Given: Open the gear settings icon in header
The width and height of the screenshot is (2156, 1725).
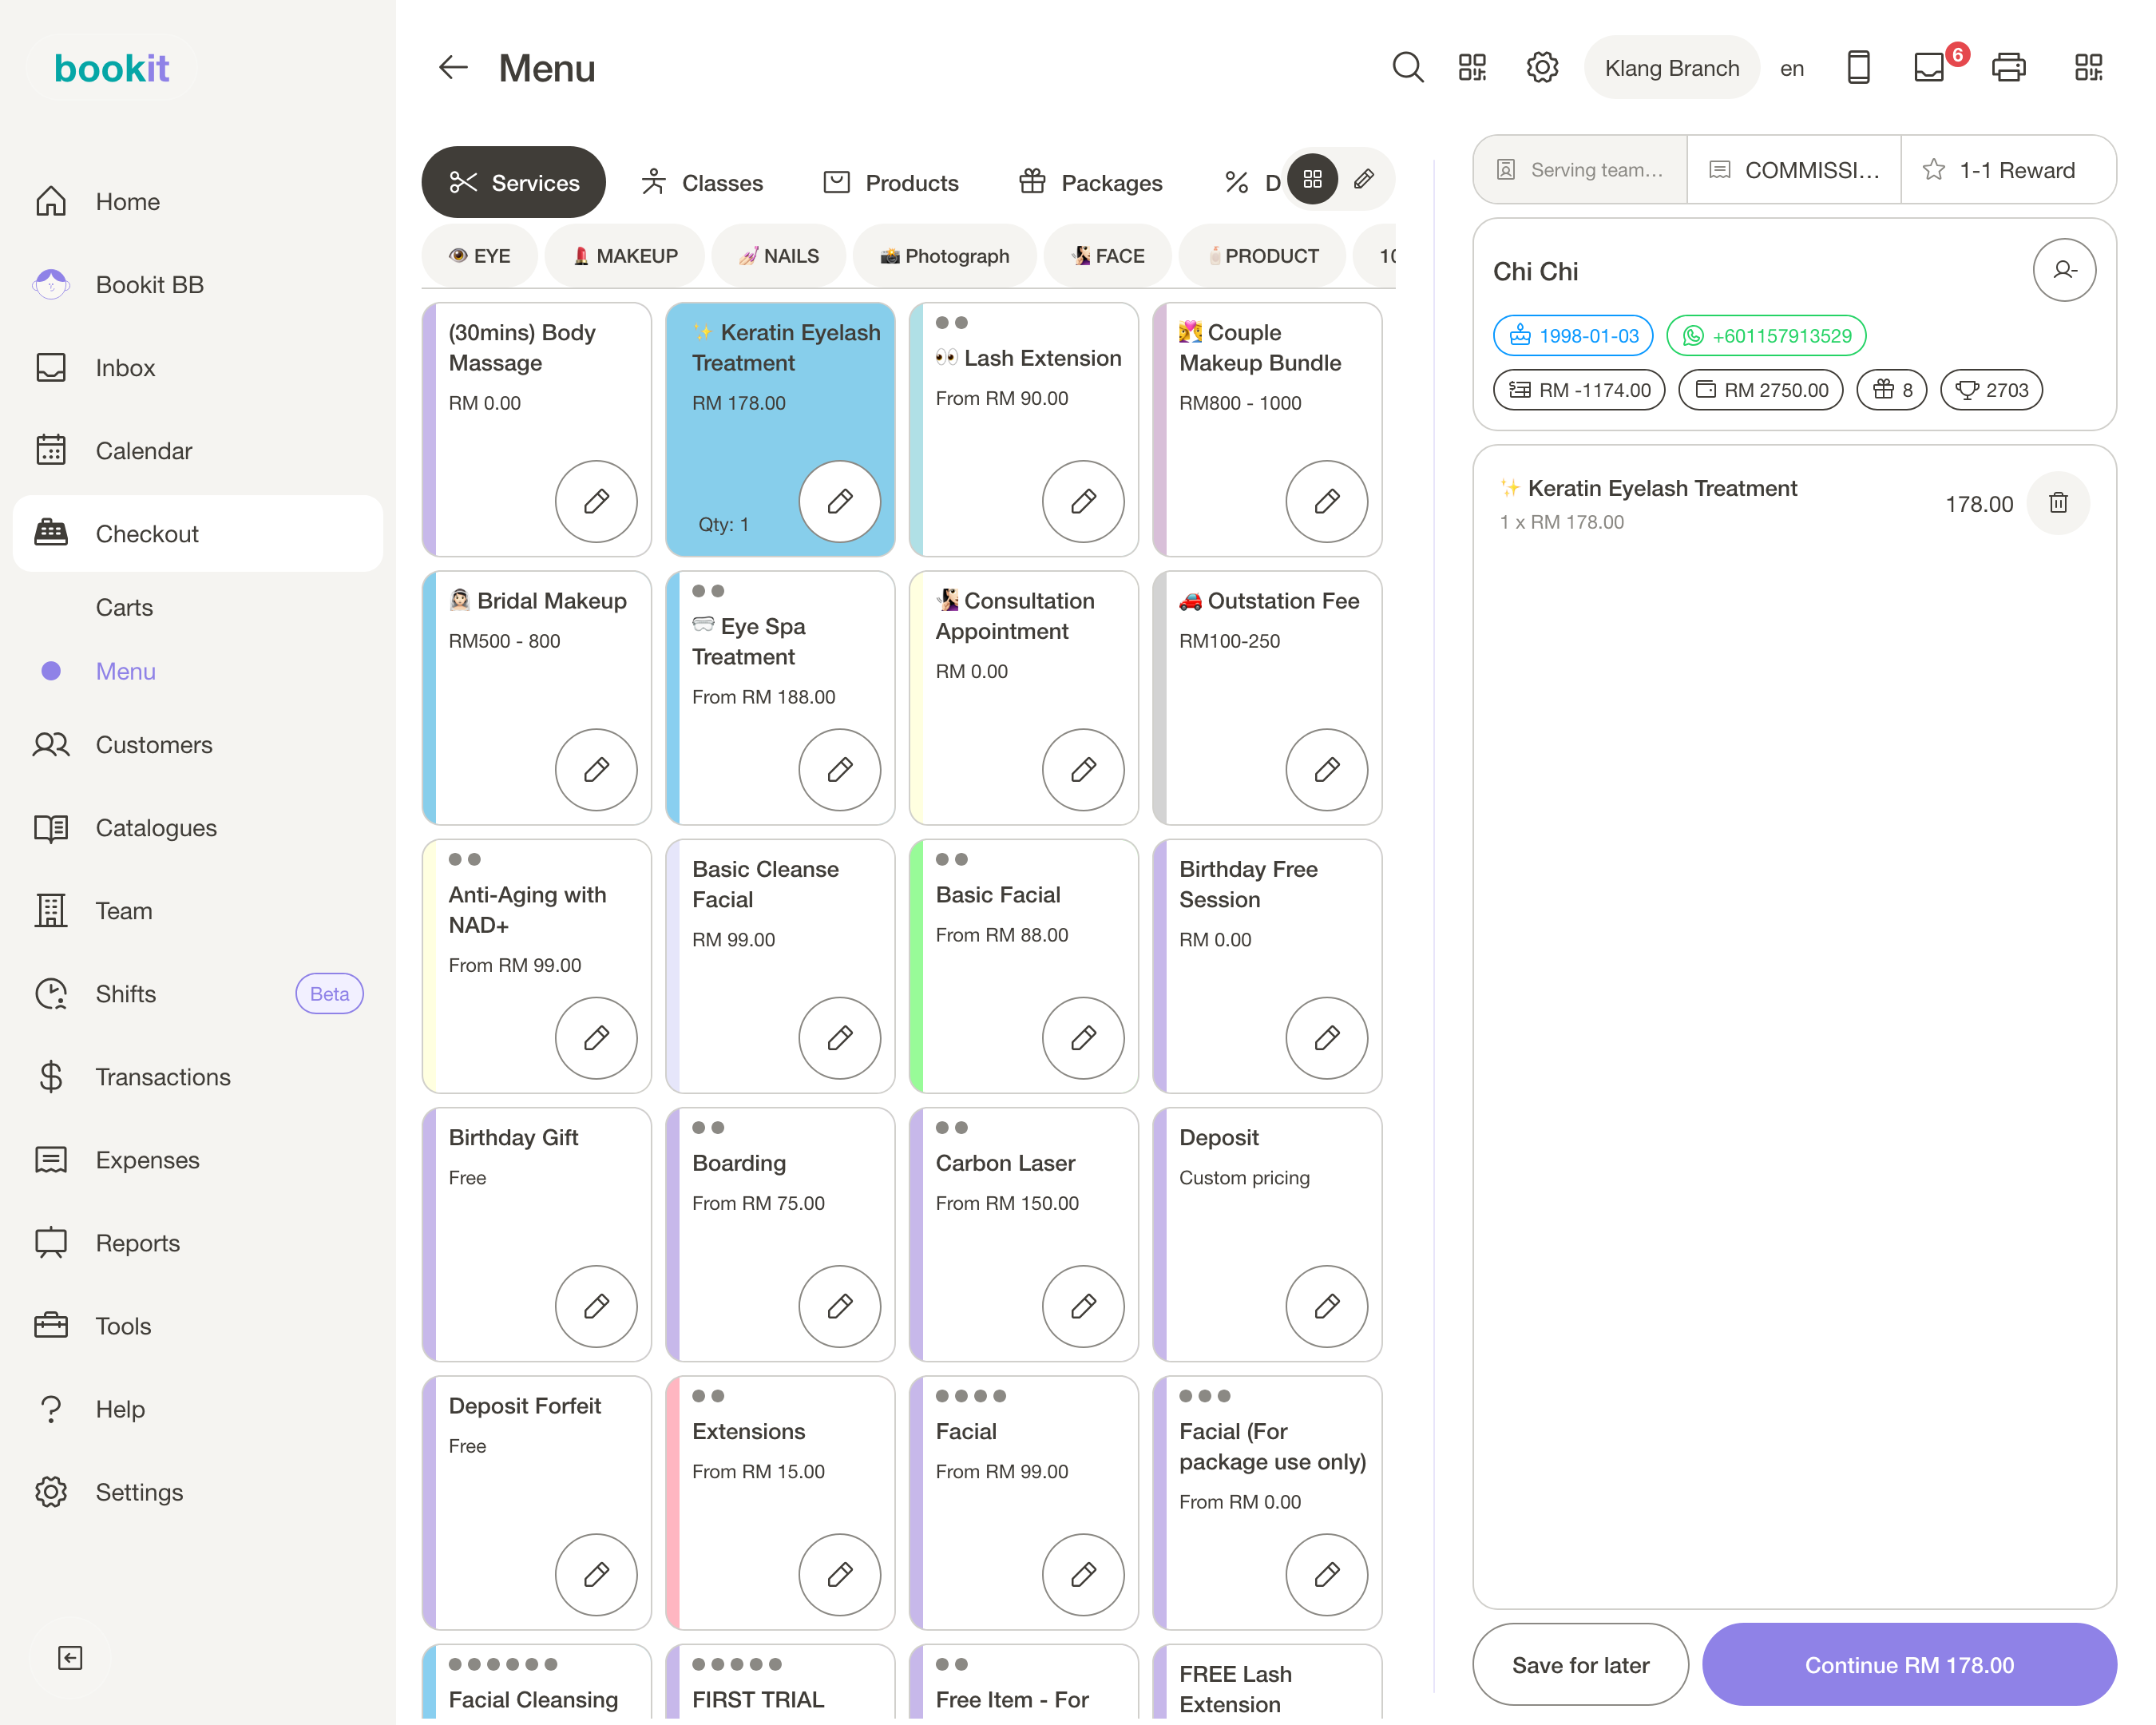Looking at the screenshot, I should [x=1542, y=68].
